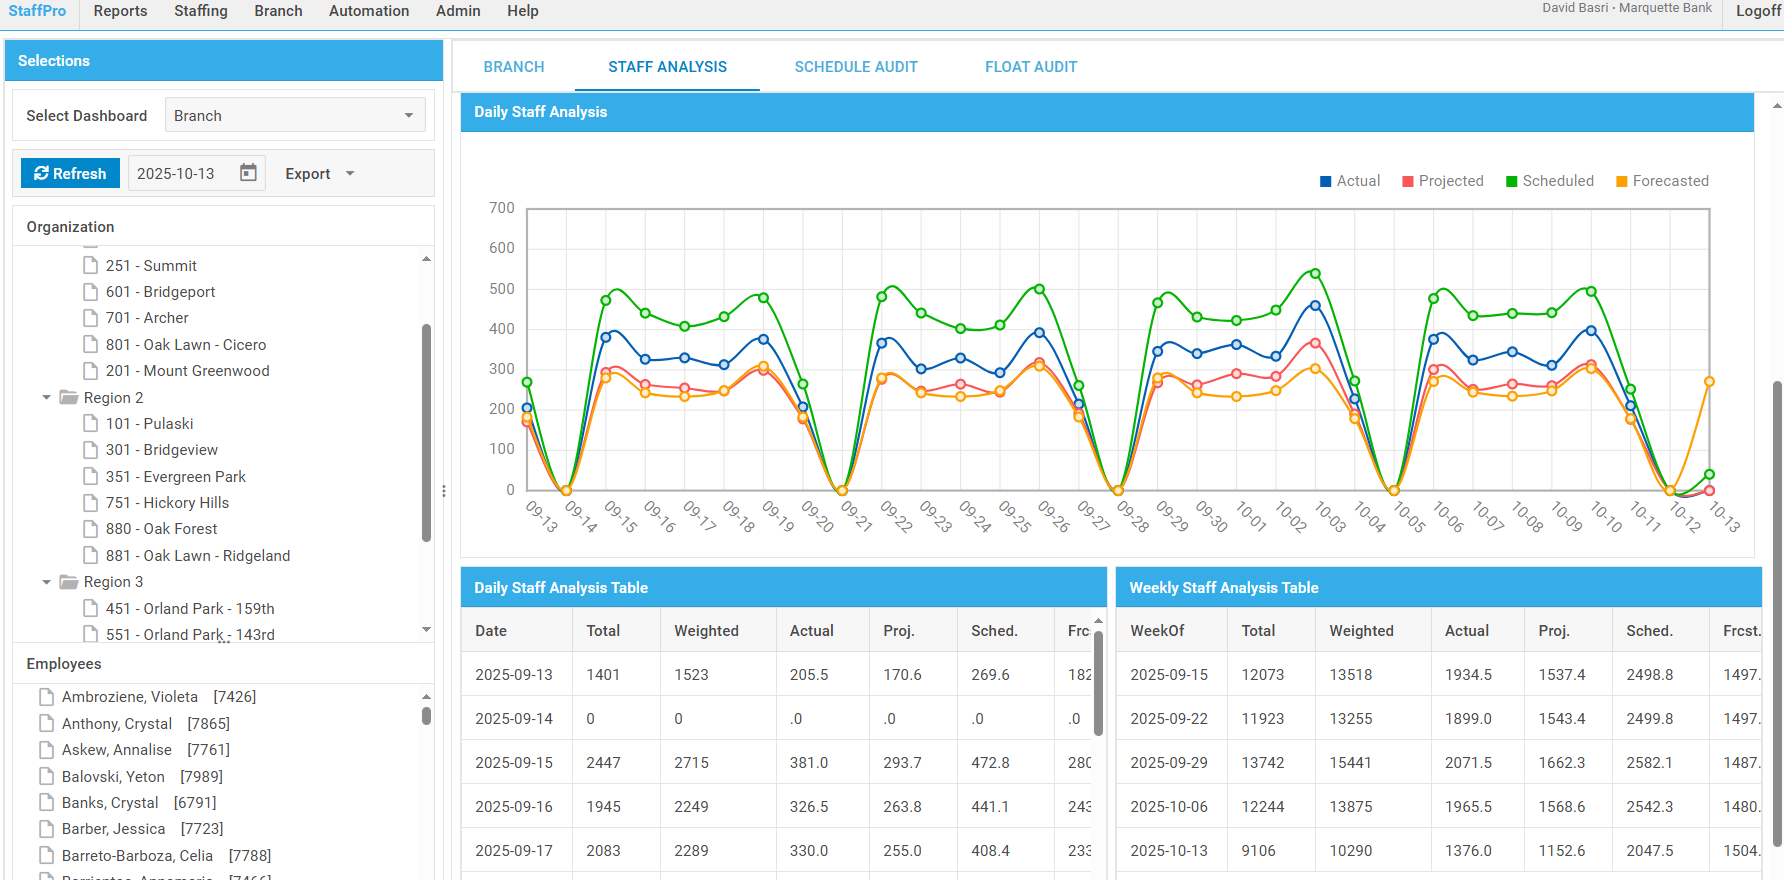
Task: Click the file icon beside Banks, Crystal
Action: [x=46, y=803]
